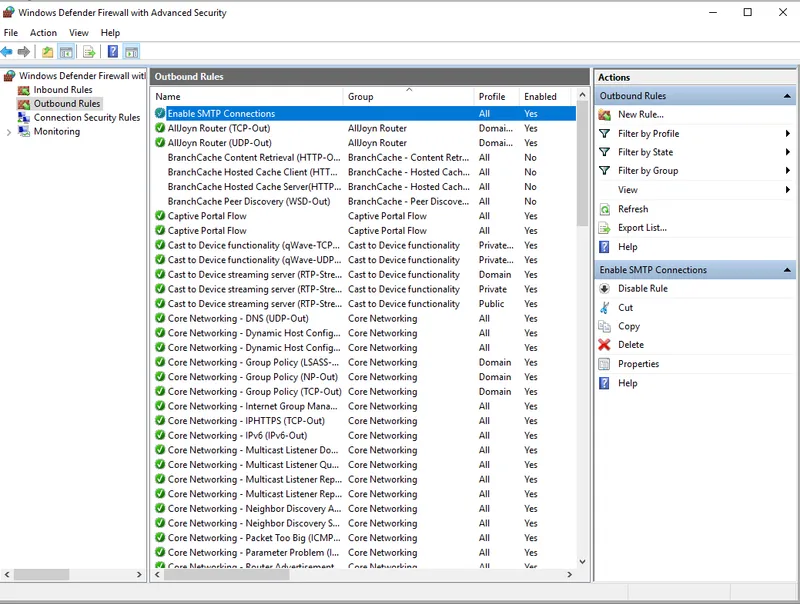Click the red Delete X icon
Screen dimensions: 800x604
pos(604,345)
